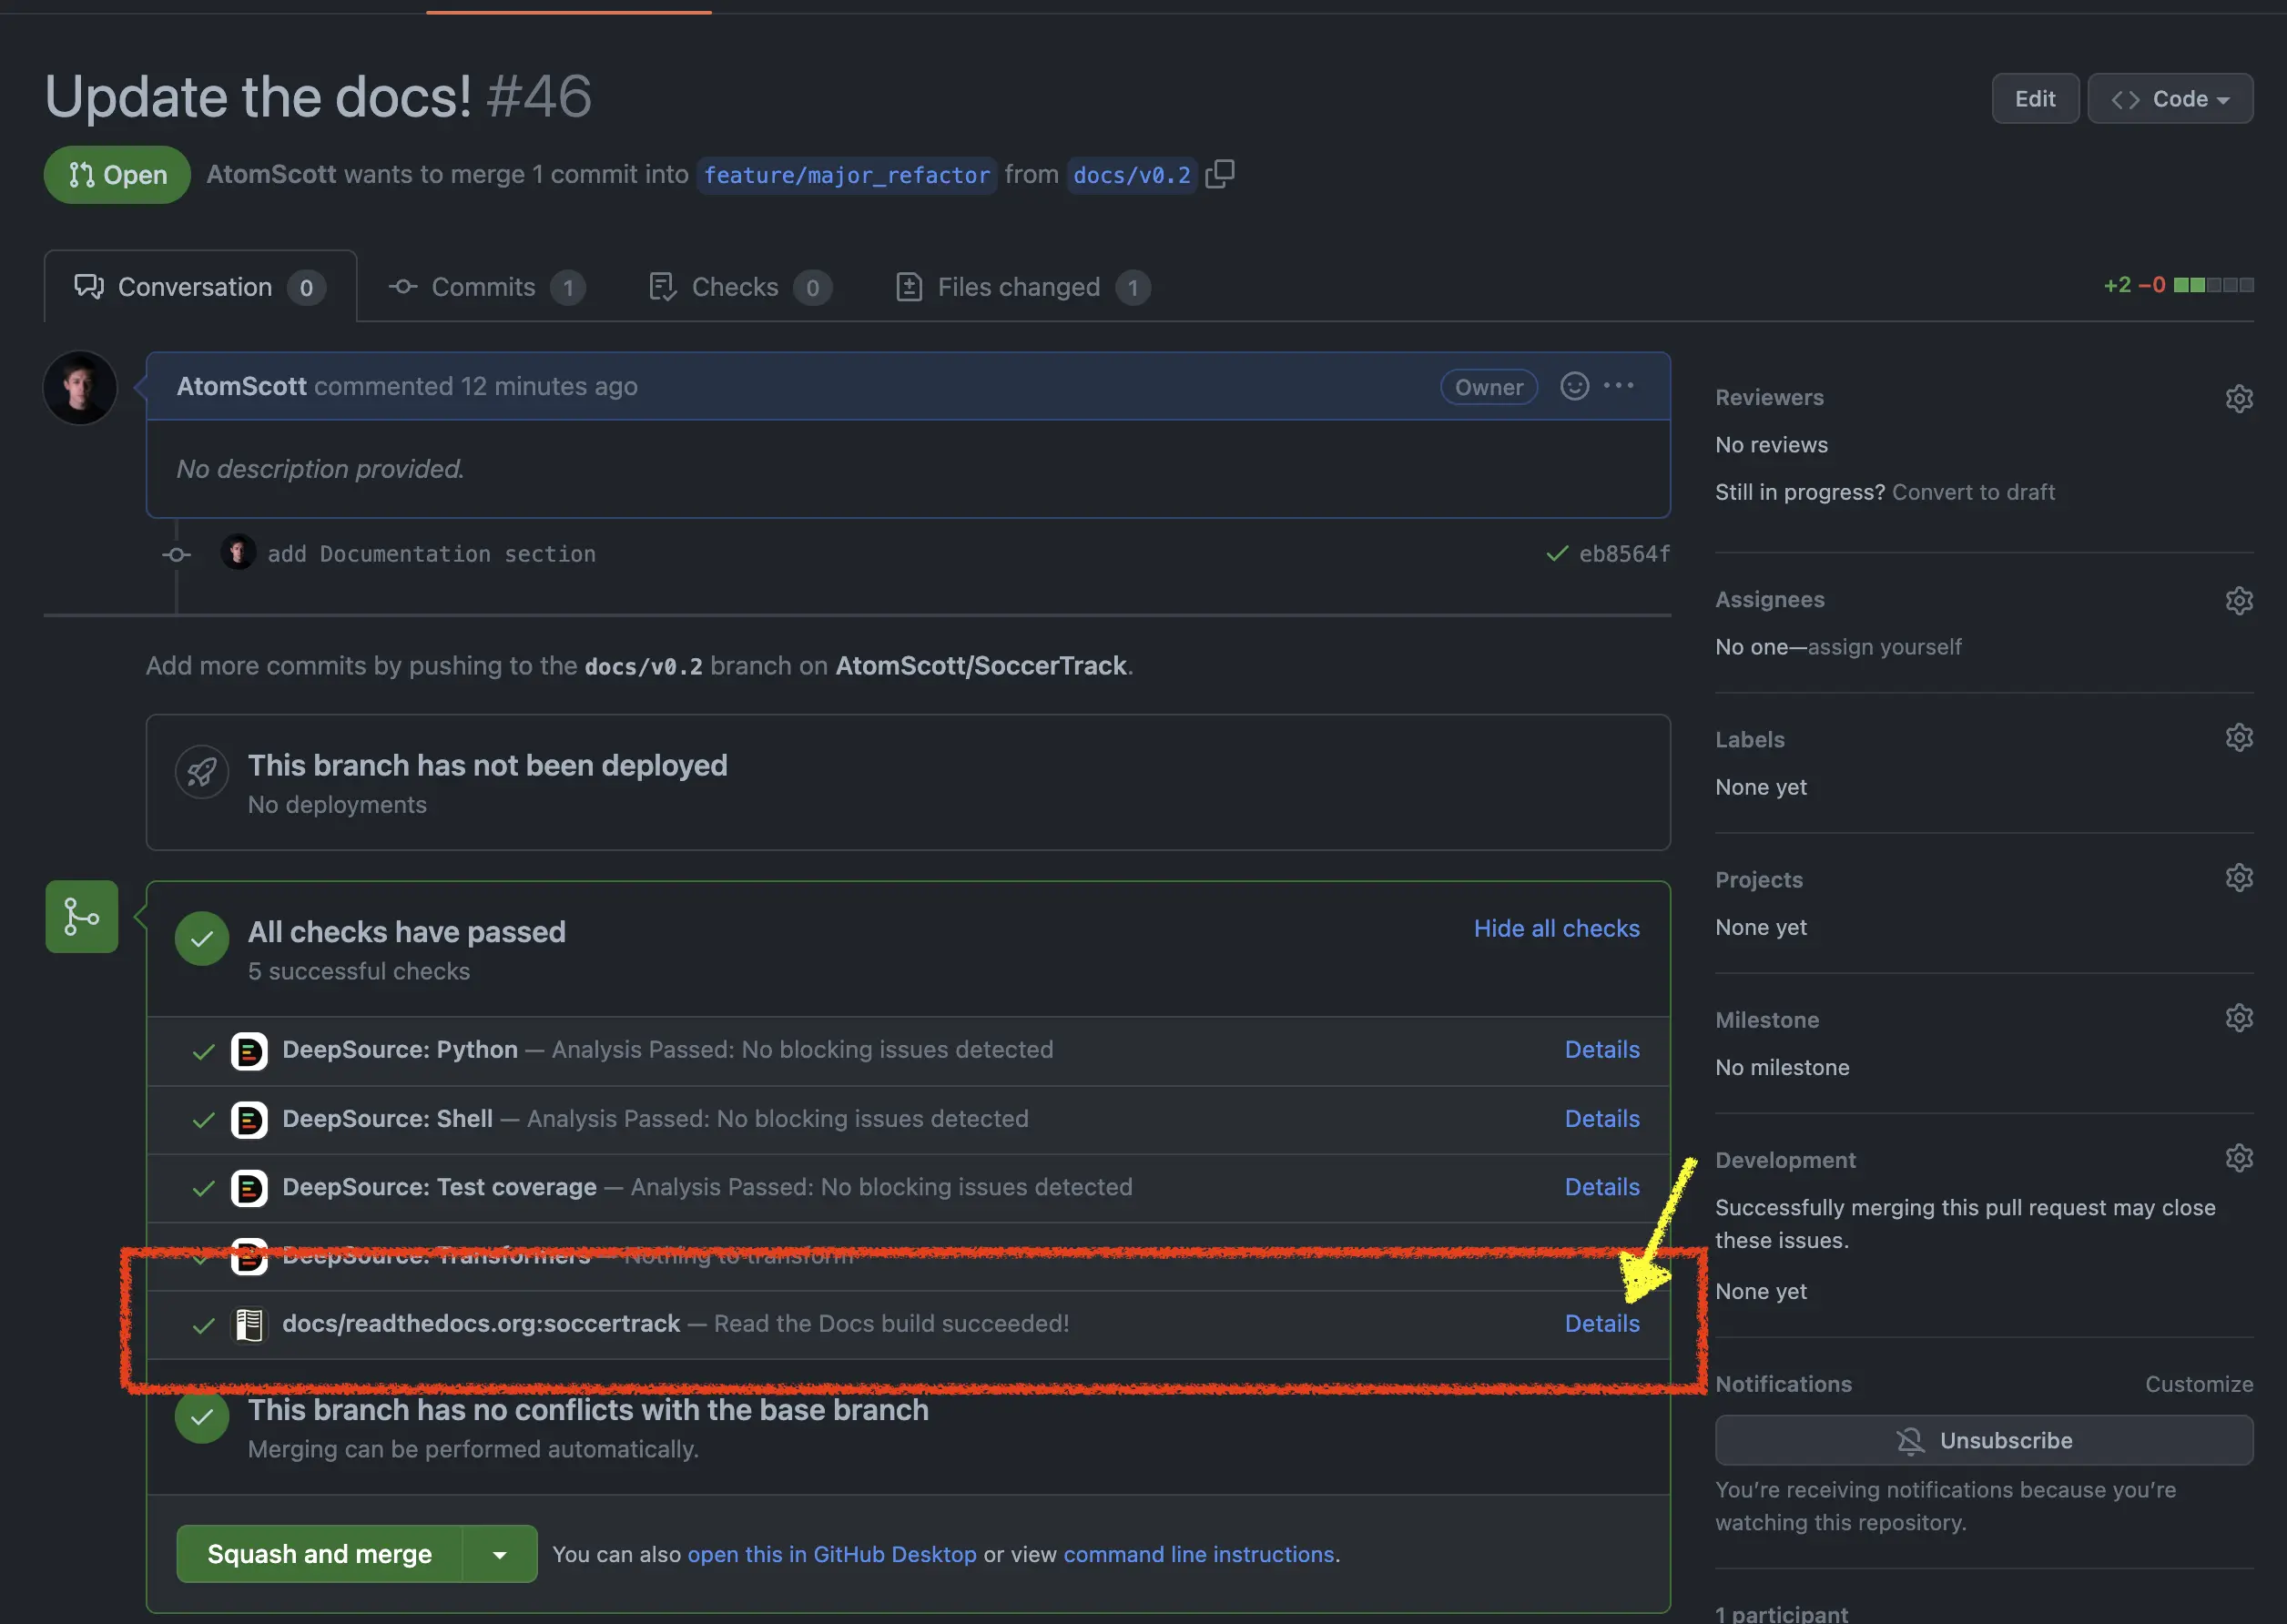Customize notification settings

tap(2198, 1384)
